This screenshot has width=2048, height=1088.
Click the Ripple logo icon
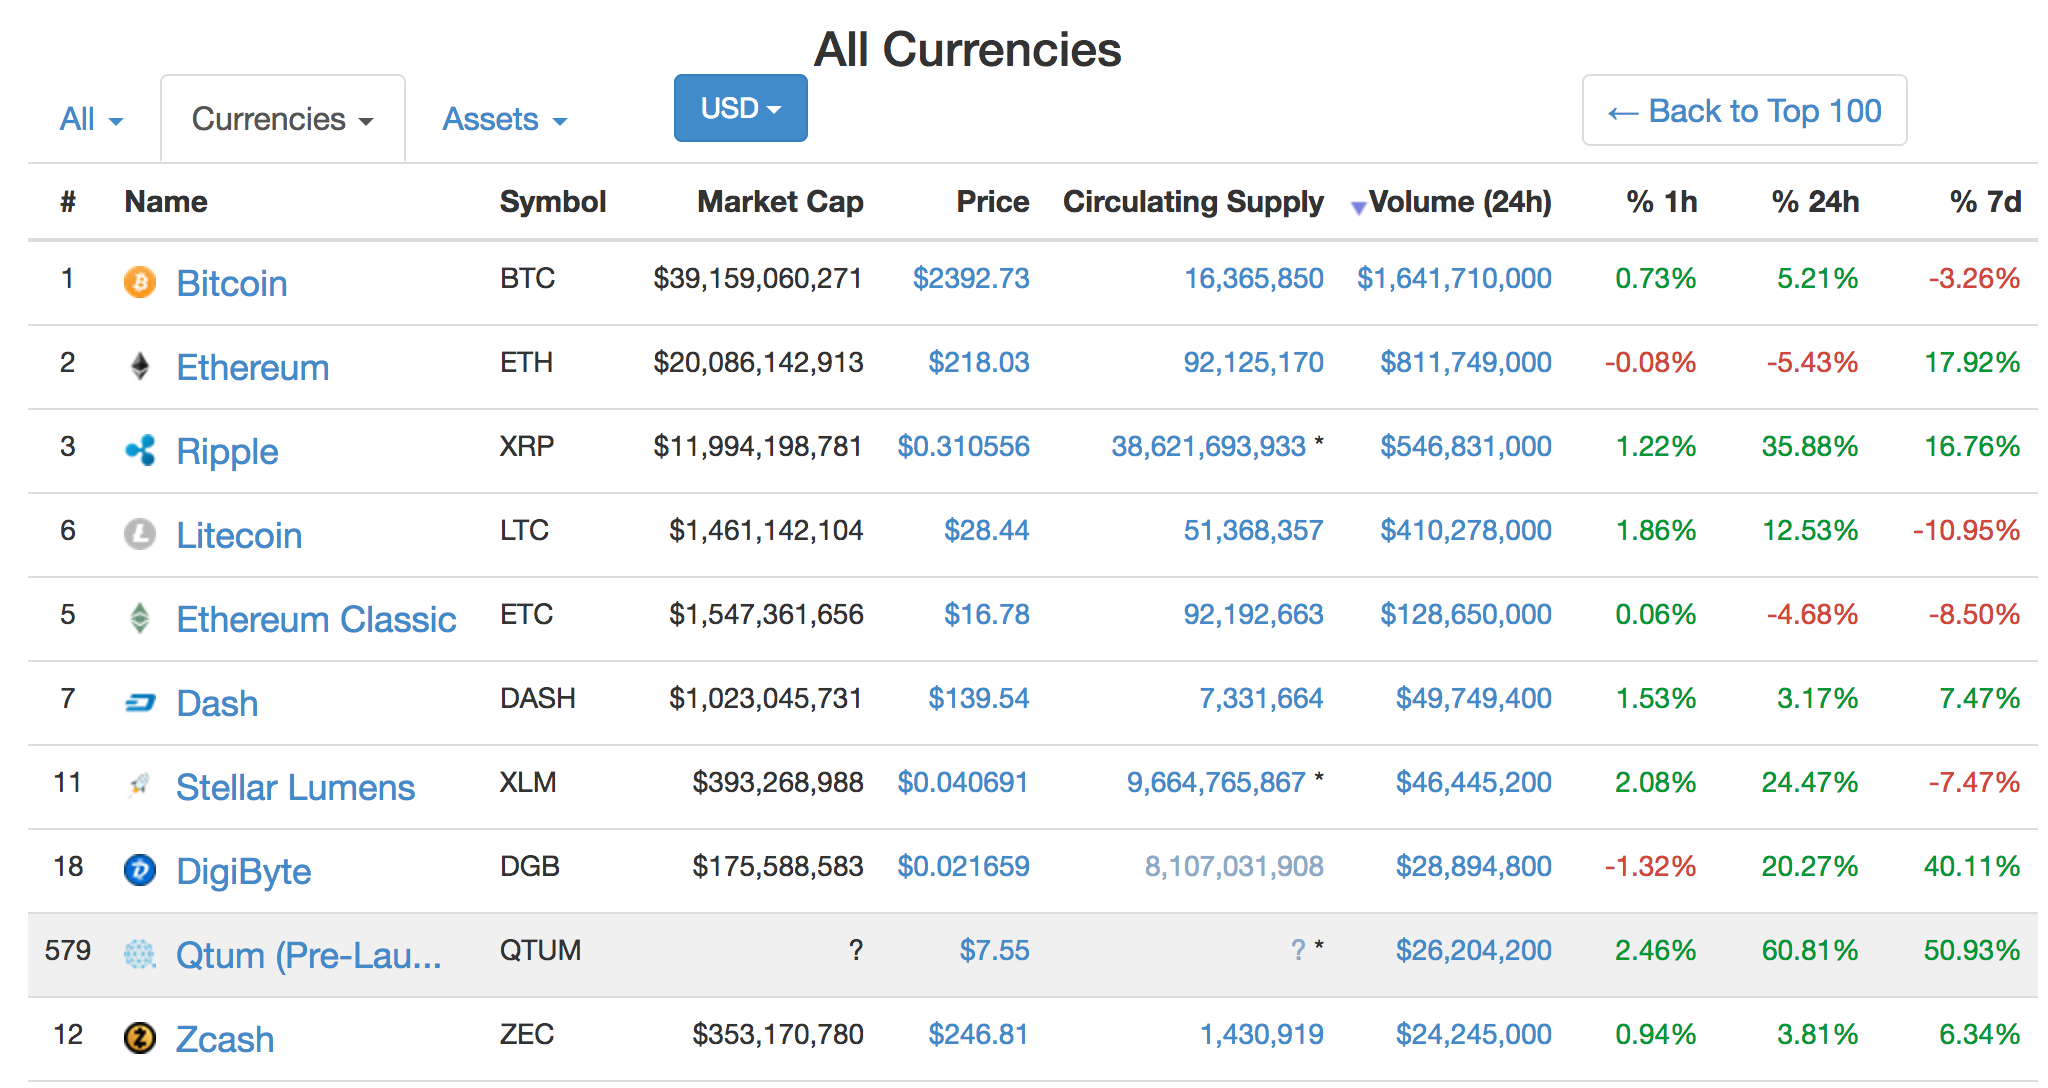click(140, 450)
